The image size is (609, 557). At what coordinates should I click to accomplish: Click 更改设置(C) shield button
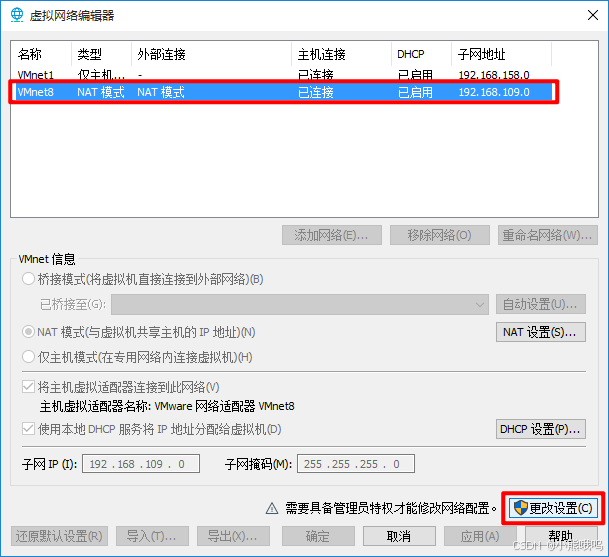click(x=553, y=508)
